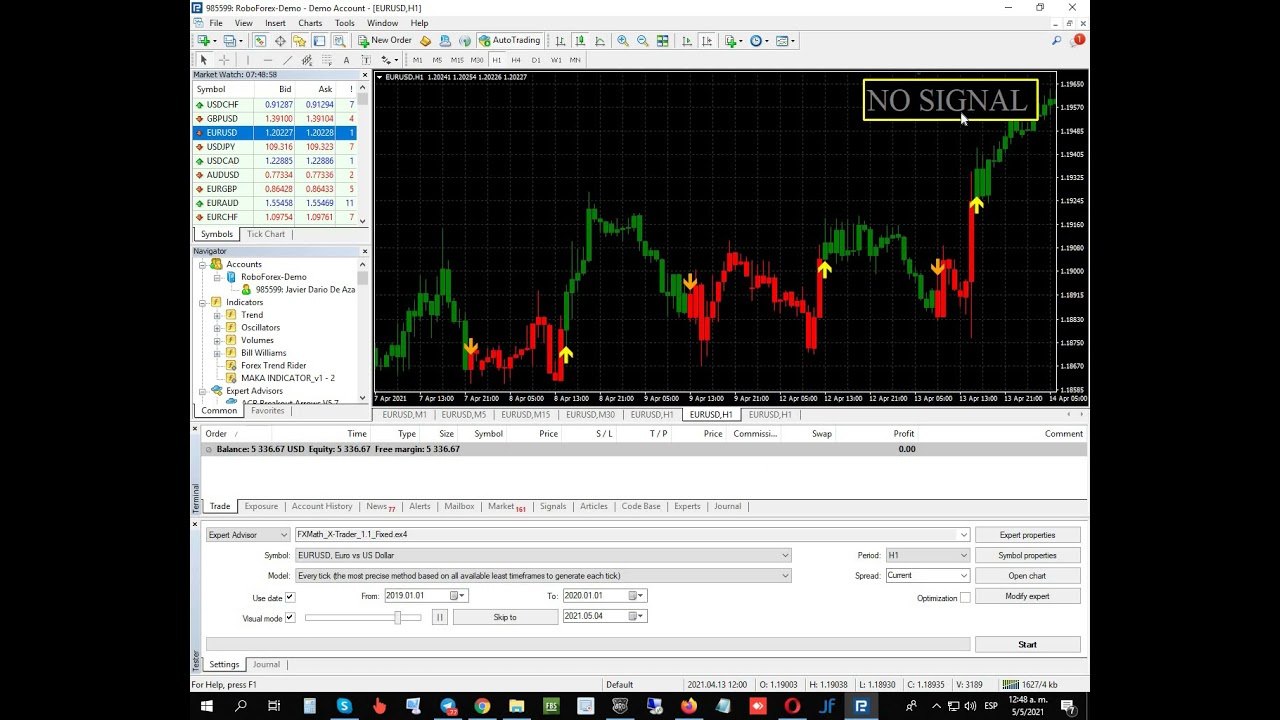Switch chart to line chart icon
Viewport: 1280px width, 720px height.
tap(600, 41)
